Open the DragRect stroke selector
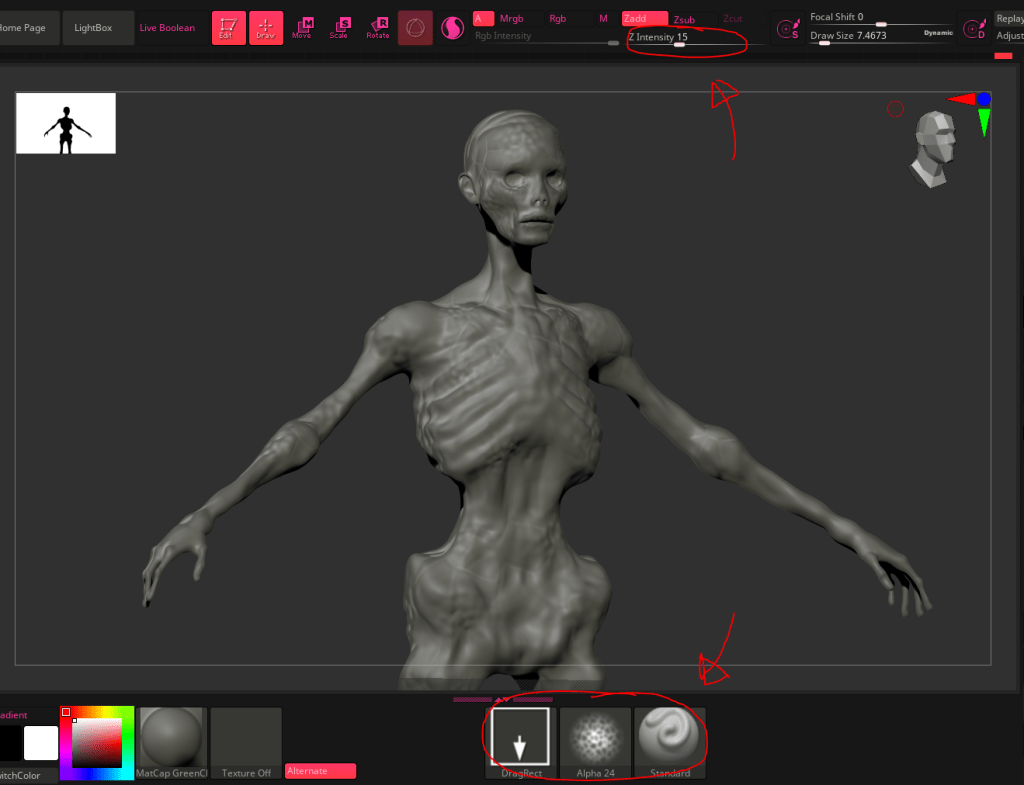1024x785 pixels. click(x=519, y=742)
